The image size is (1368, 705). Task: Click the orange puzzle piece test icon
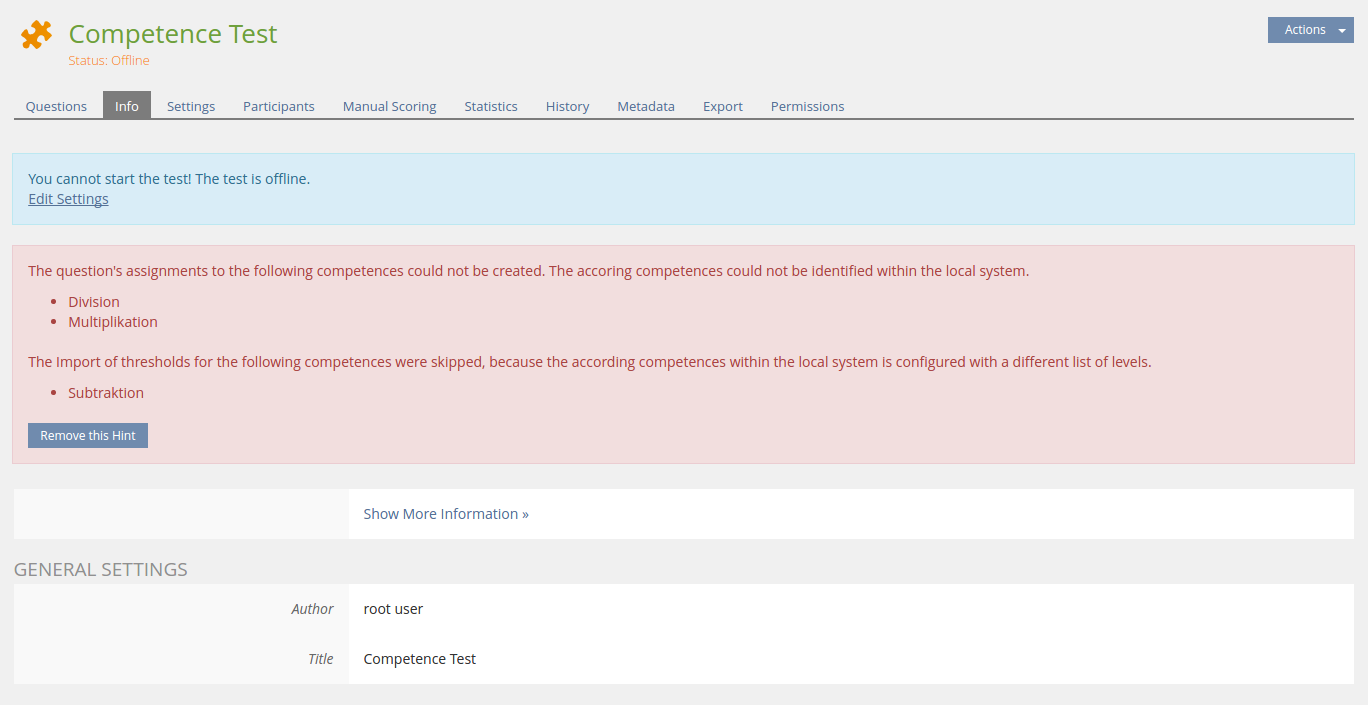point(36,35)
